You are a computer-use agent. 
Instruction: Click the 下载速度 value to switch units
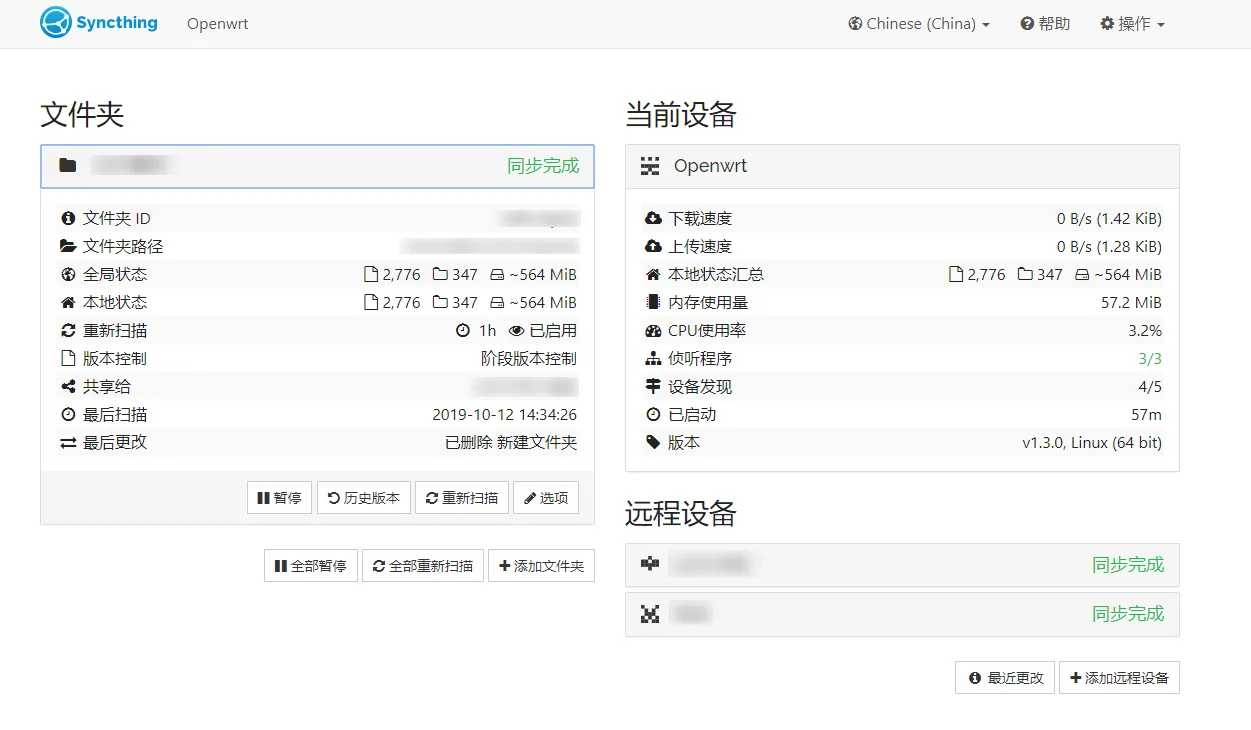(x=1108, y=219)
